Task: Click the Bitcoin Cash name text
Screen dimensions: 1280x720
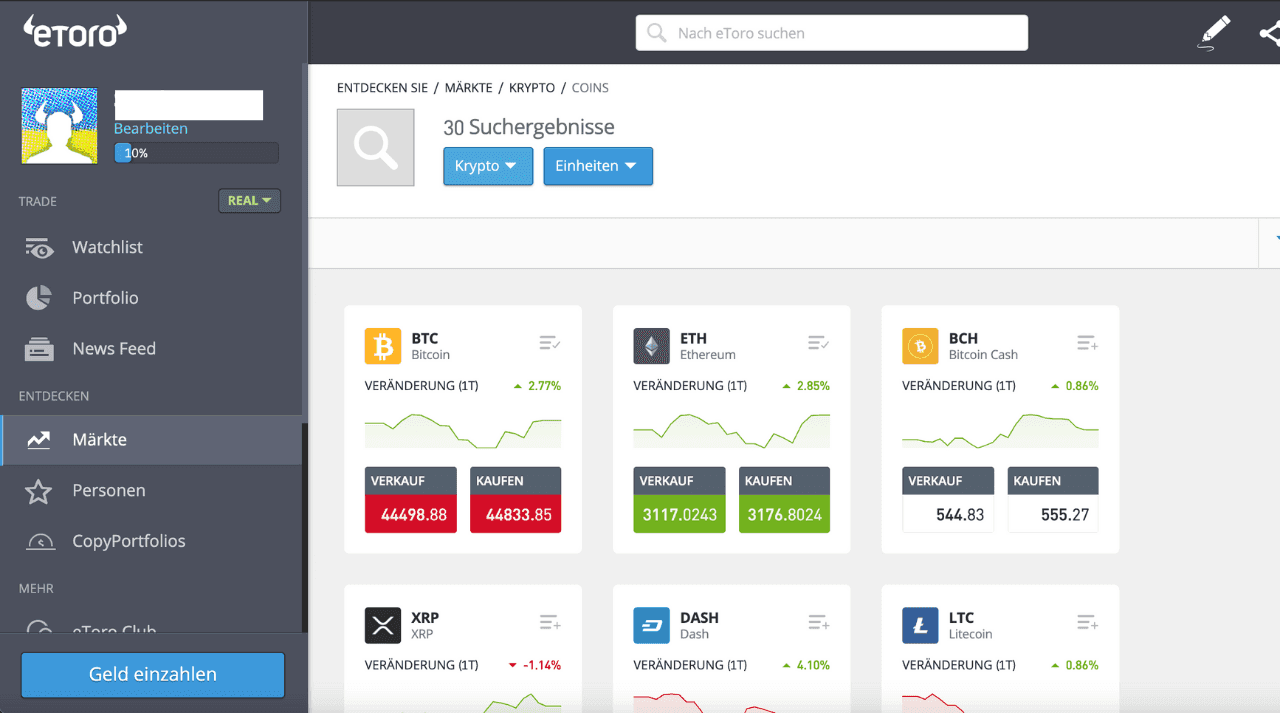Action: point(983,355)
